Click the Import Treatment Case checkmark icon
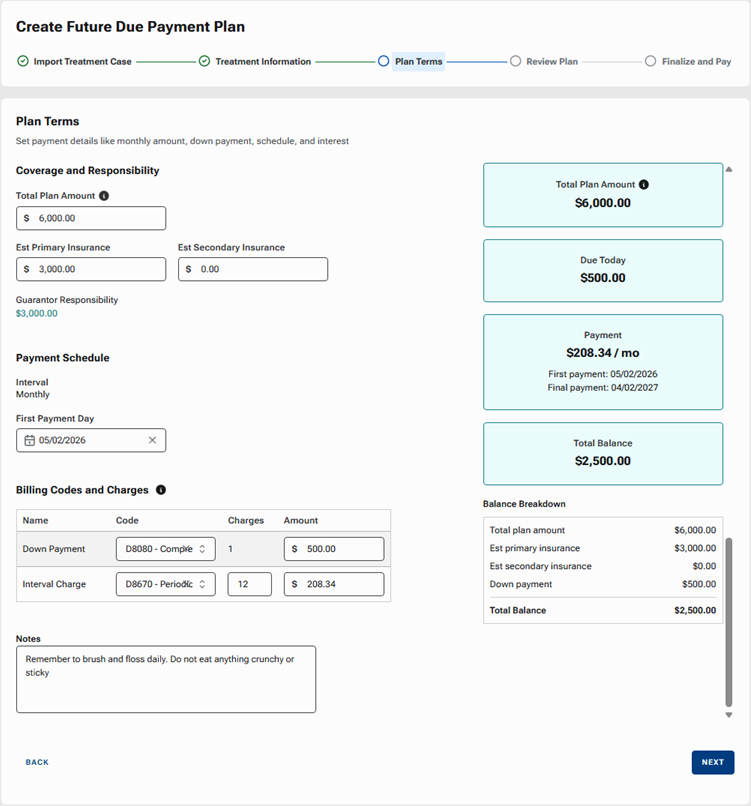Screen dimensions: 751x806 (x=23, y=61)
